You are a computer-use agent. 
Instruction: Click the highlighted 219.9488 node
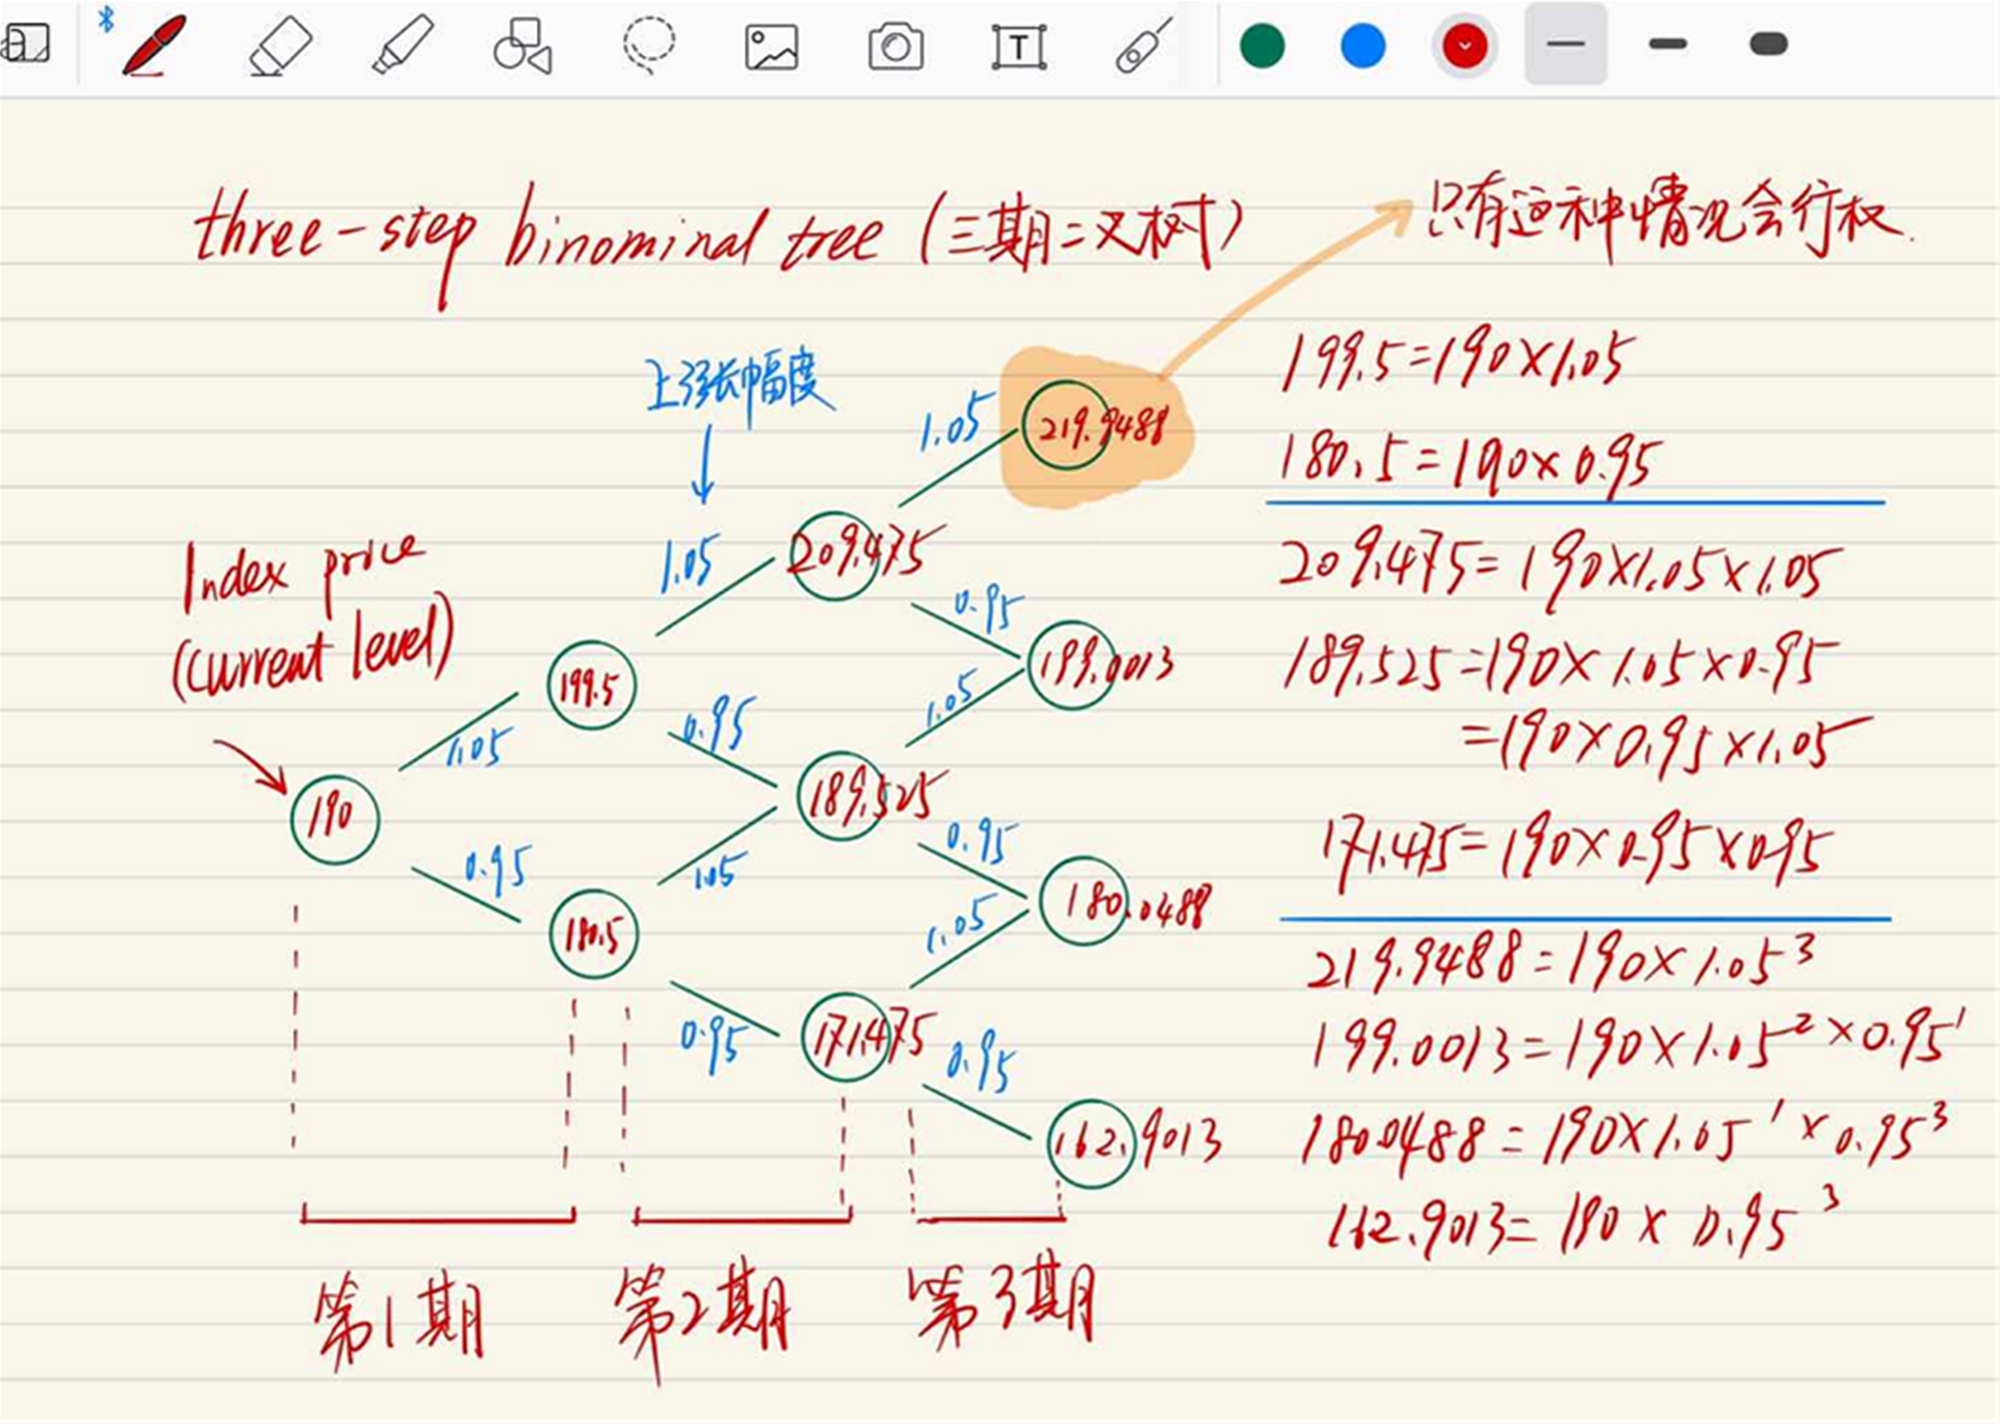pyautogui.click(x=1068, y=425)
